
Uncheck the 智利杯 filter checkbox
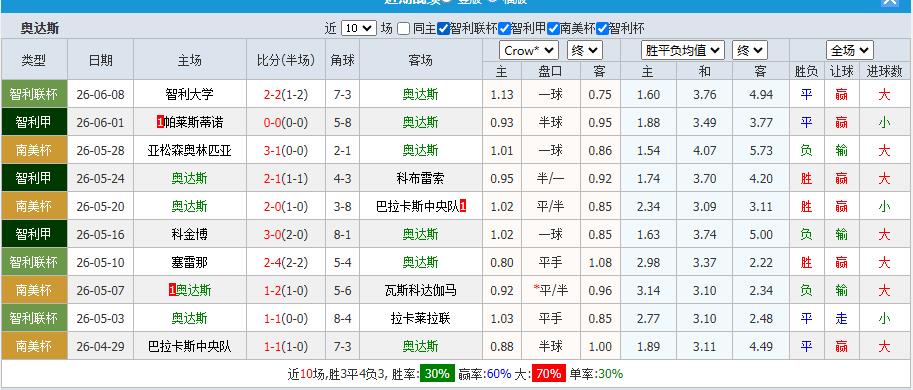pyautogui.click(x=603, y=29)
